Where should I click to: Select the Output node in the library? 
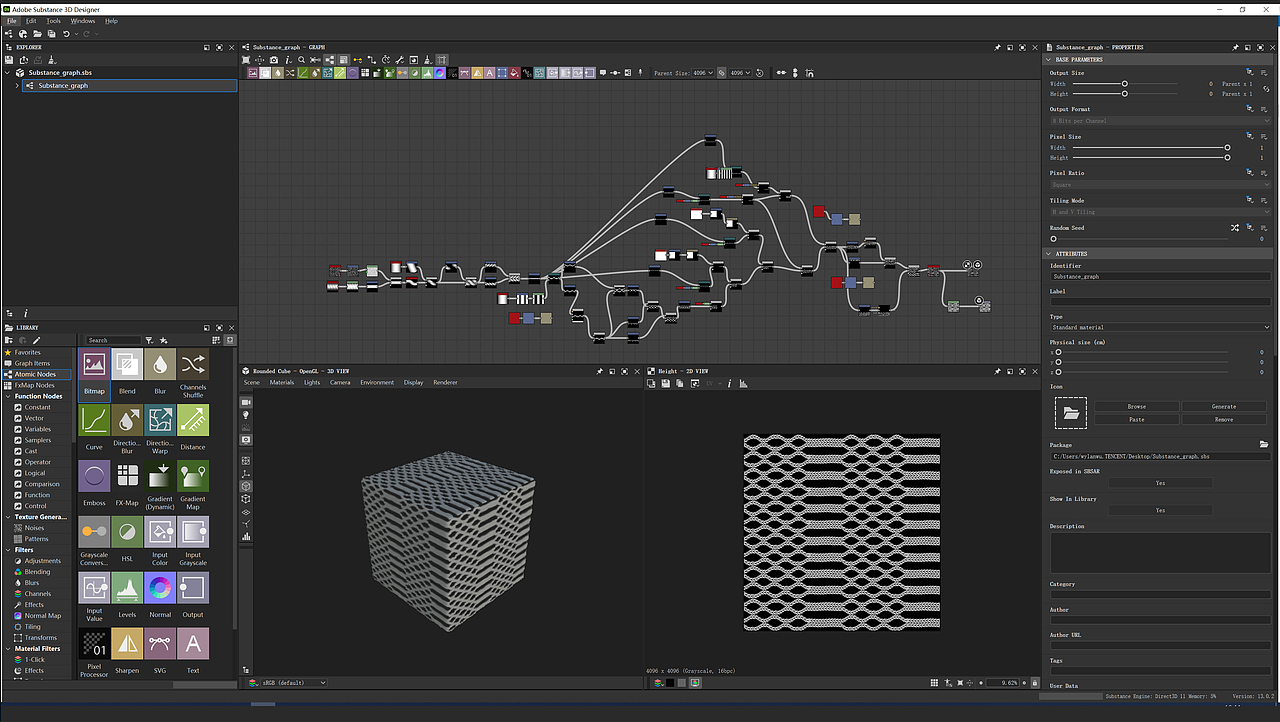point(193,588)
